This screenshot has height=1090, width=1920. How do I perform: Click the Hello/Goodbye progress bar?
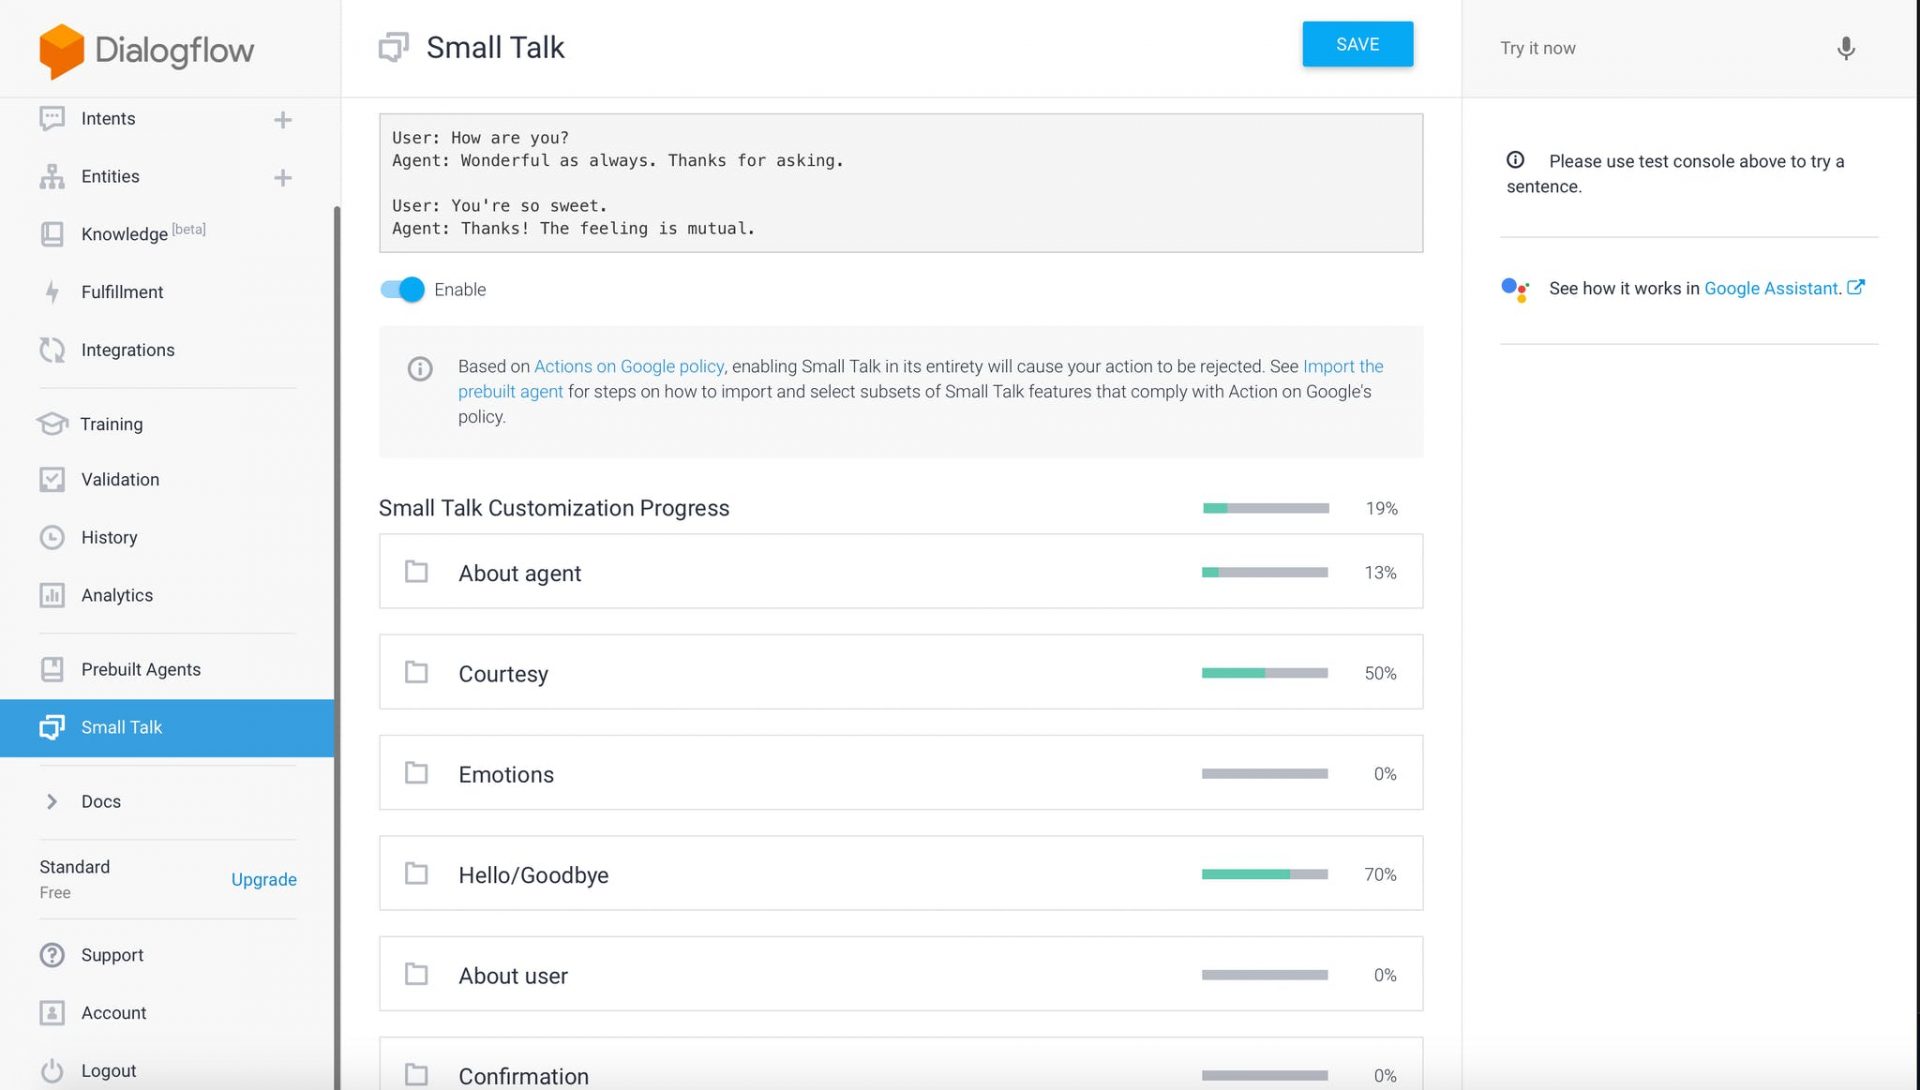(x=1264, y=873)
